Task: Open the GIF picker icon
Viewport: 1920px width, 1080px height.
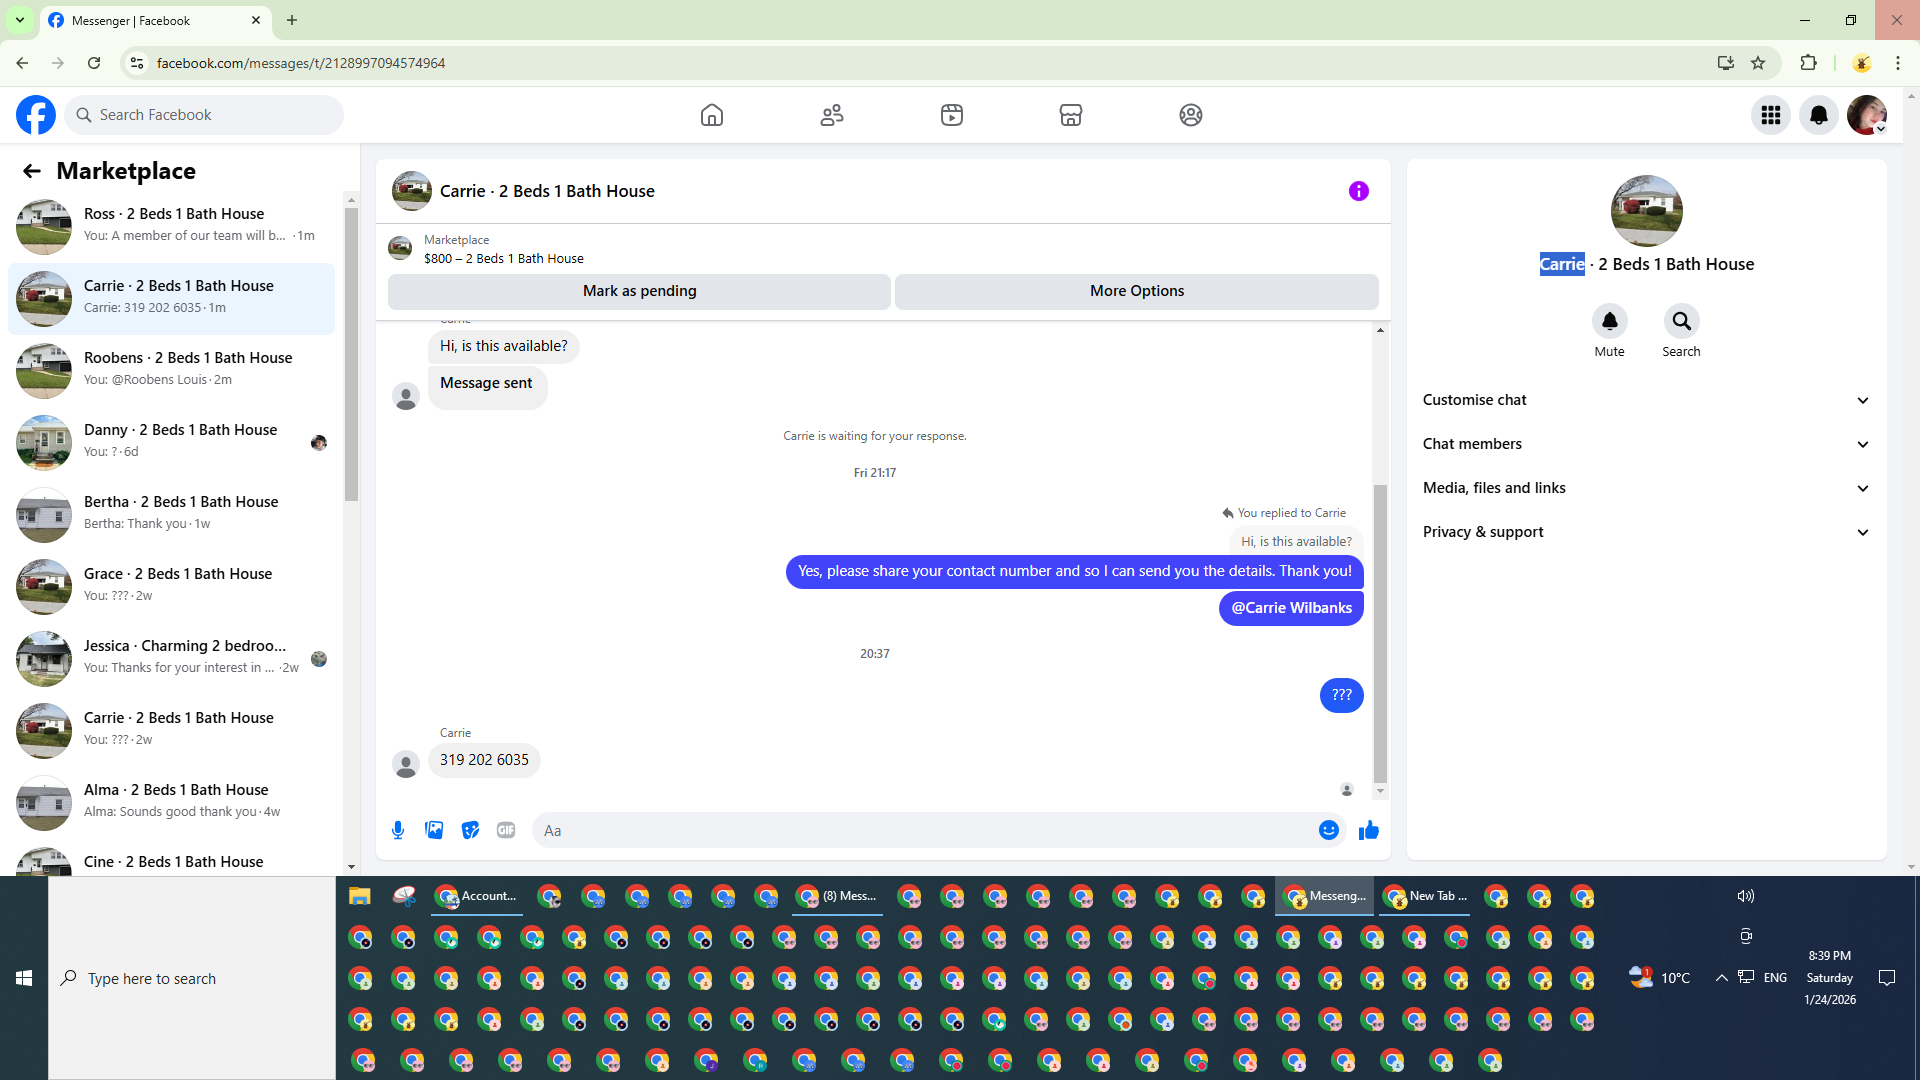Action: click(x=506, y=830)
